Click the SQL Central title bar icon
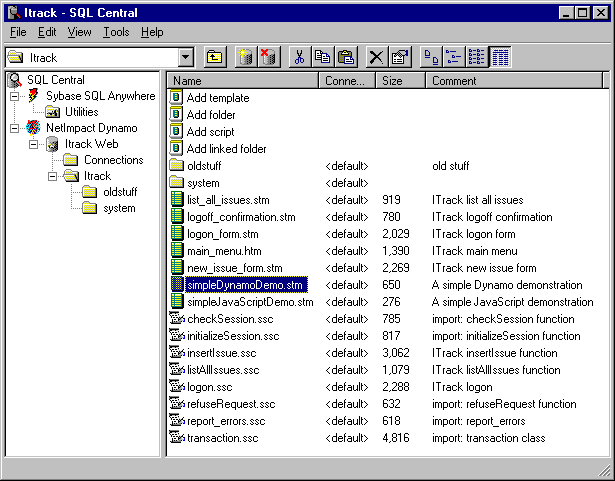This screenshot has width=615, height=481. point(15,13)
